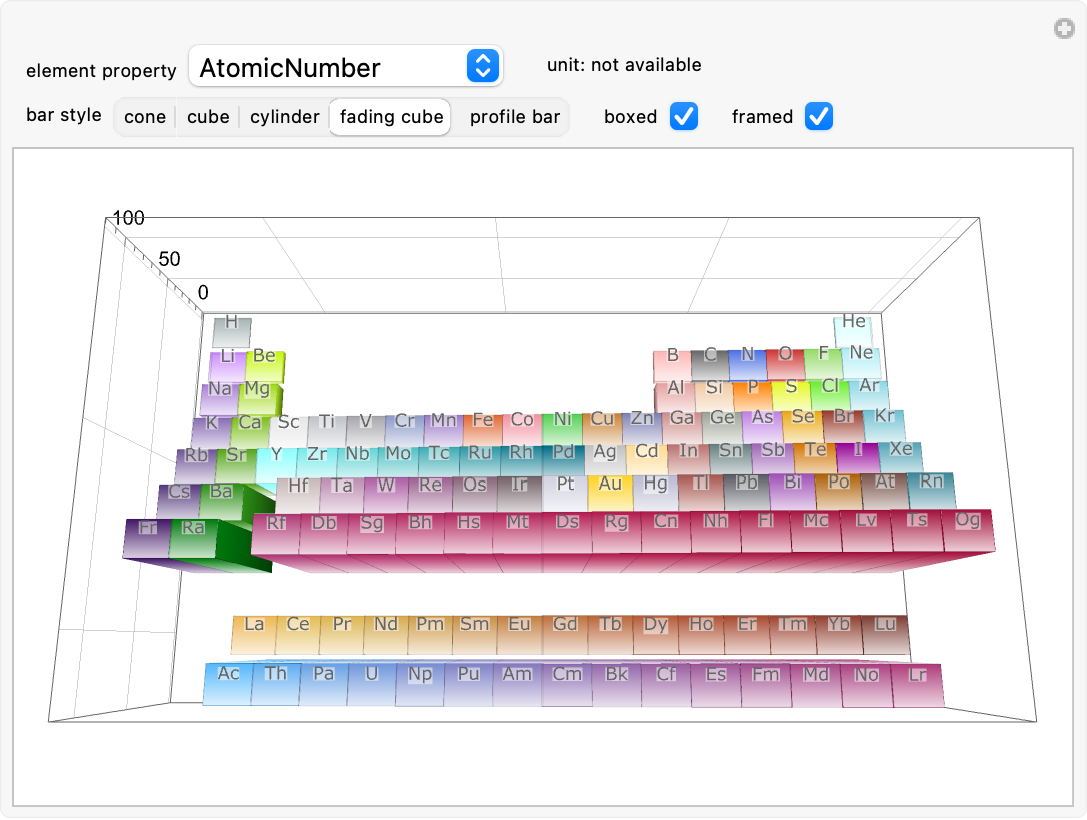This screenshot has width=1087, height=820.
Task: Toggle the framed checkbox
Action: pos(819,117)
